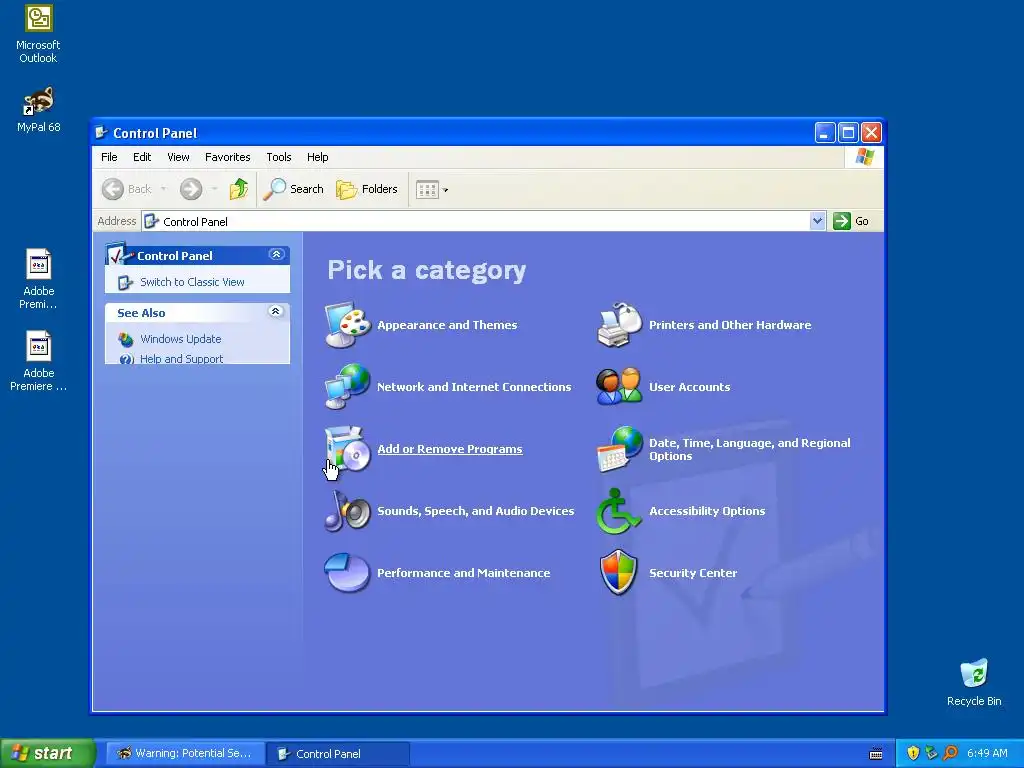This screenshot has height=768, width=1024.
Task: Open the Appearance and Themes palette icon
Action: (348, 325)
